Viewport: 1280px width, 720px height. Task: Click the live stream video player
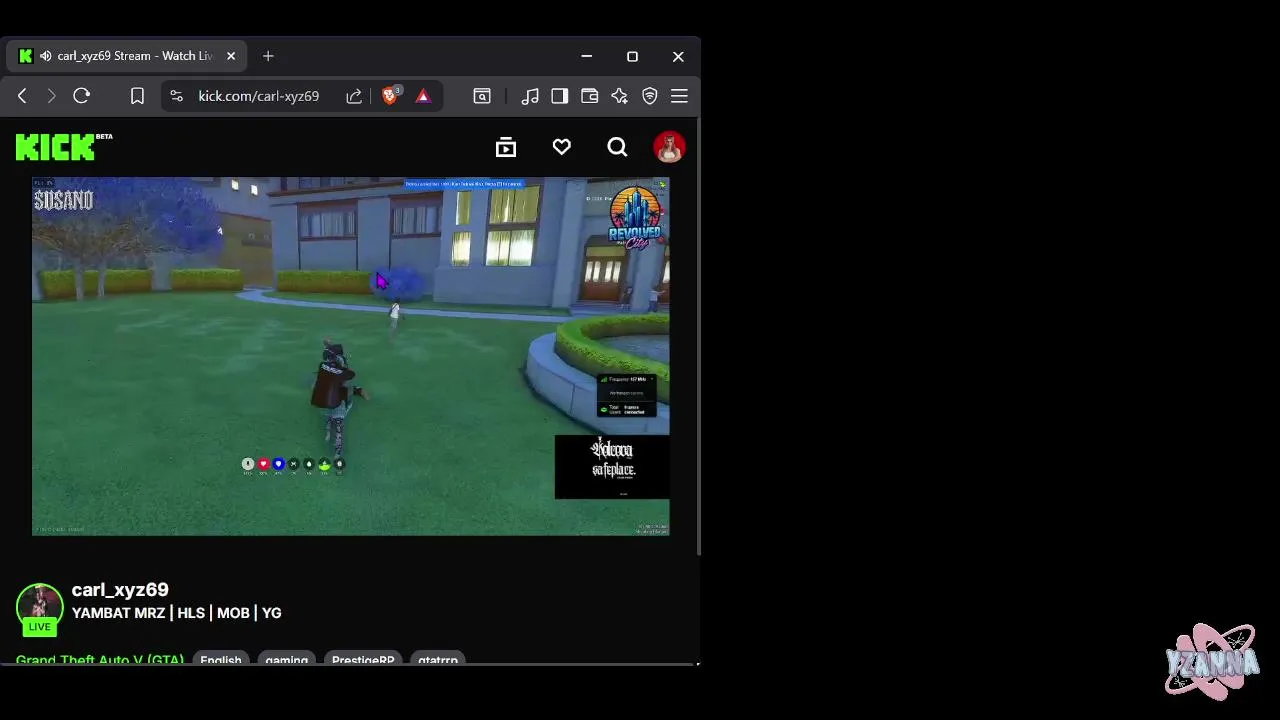[x=351, y=357]
